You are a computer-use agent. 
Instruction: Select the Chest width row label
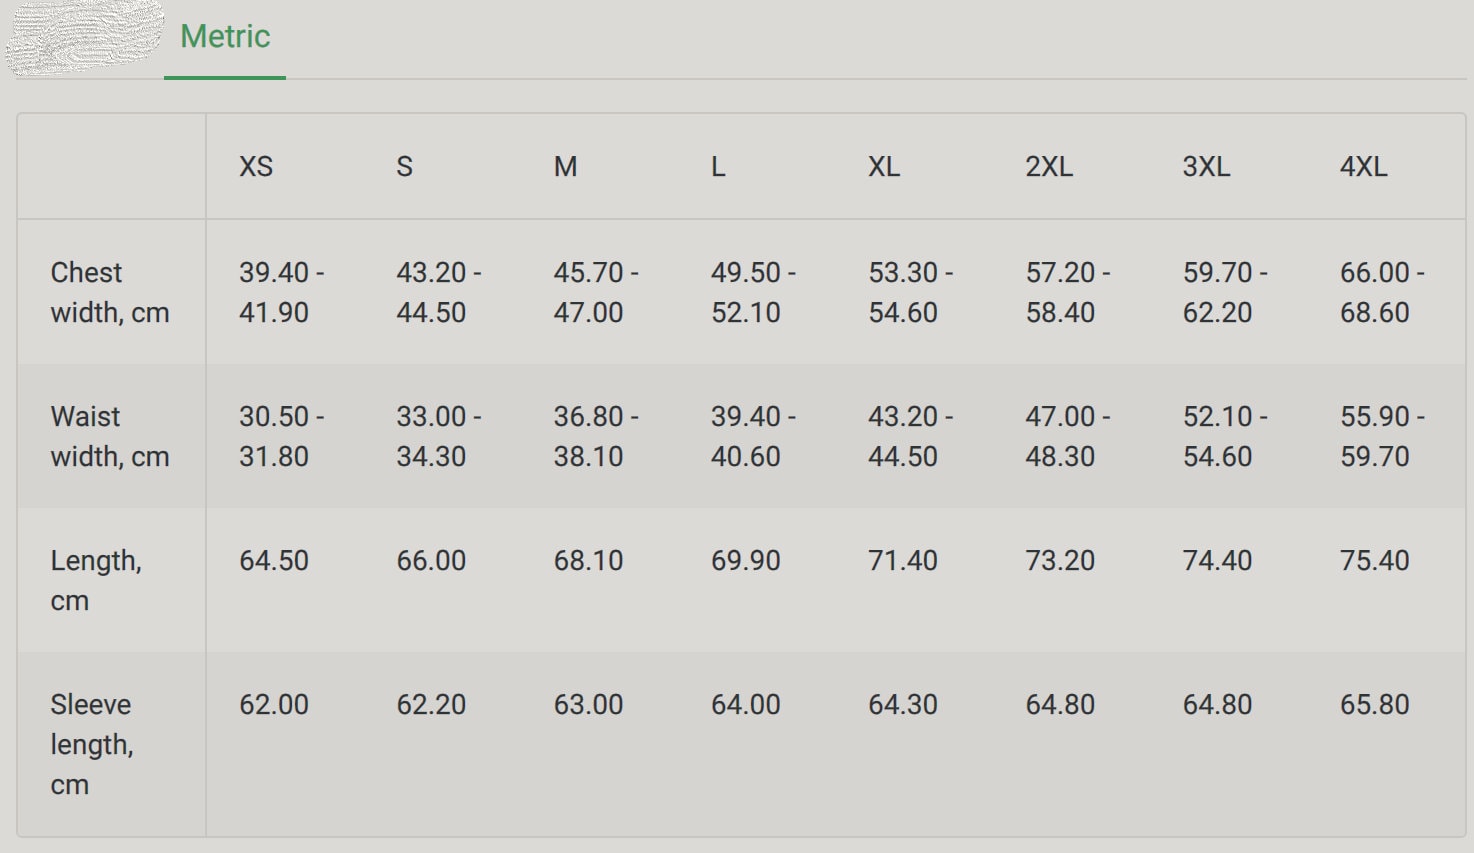click(x=110, y=292)
